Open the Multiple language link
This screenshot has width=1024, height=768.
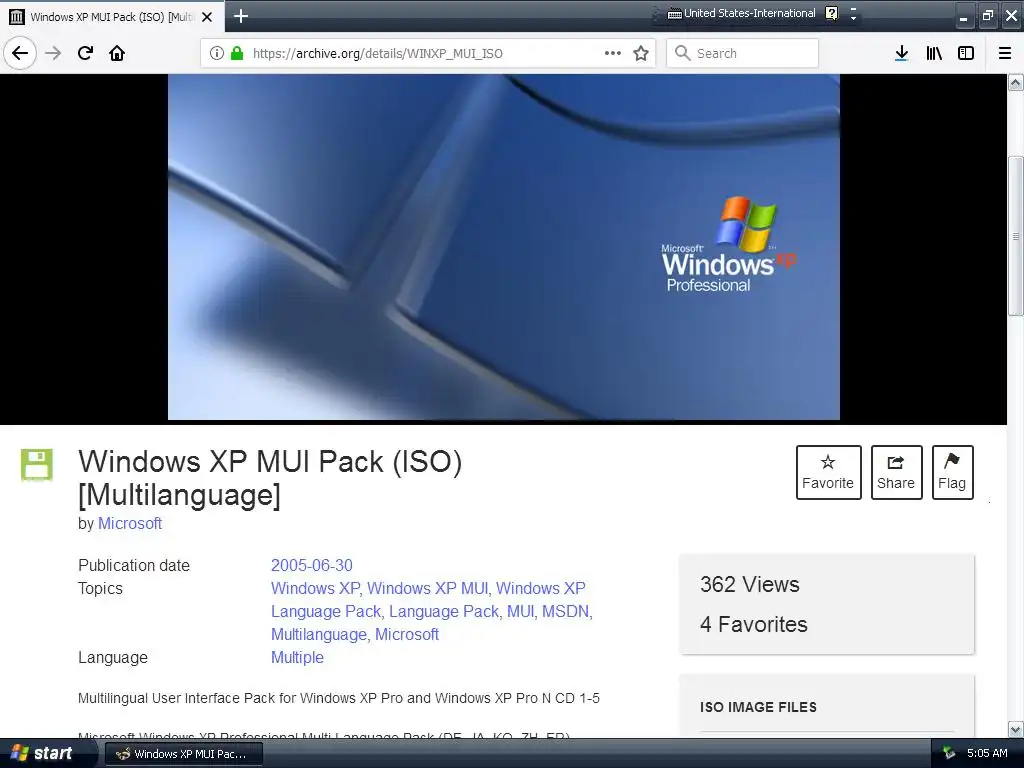coord(297,657)
